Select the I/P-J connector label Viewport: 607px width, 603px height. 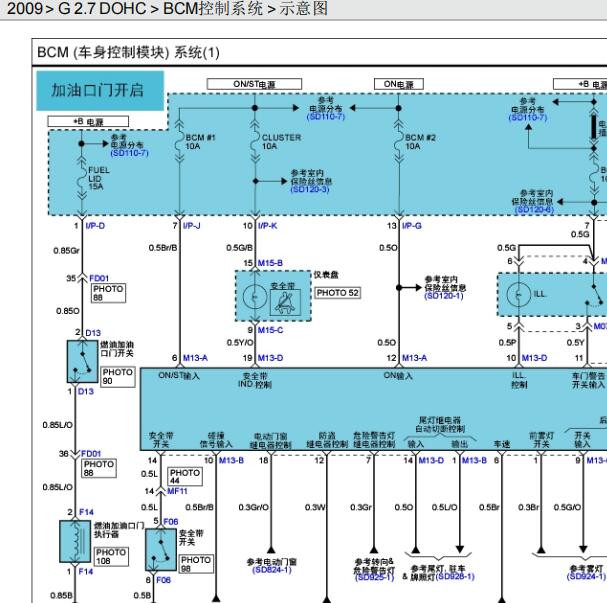[192, 226]
